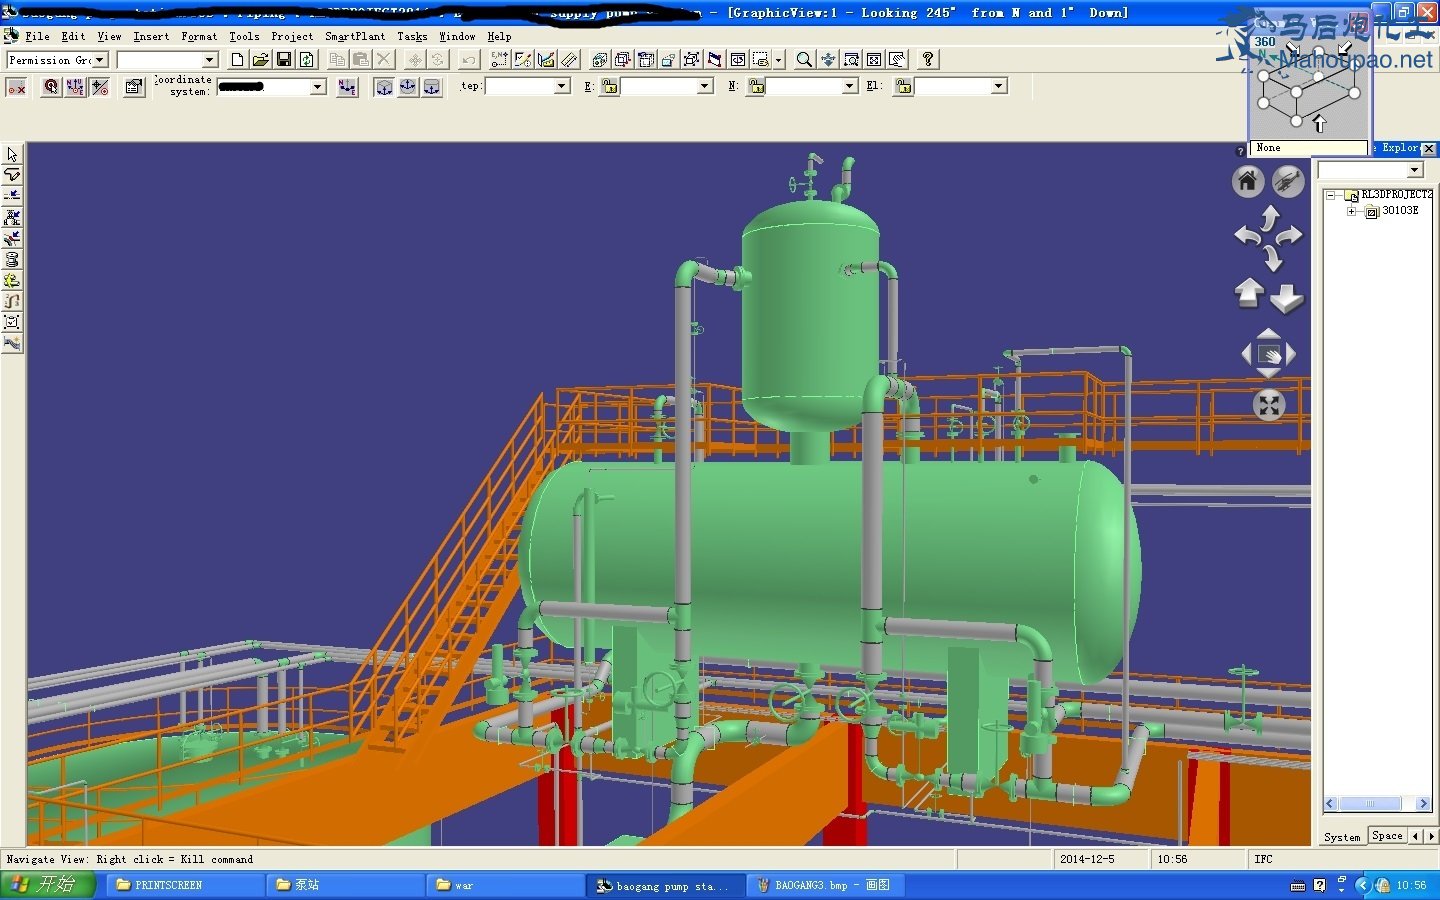Open the Coordinate system dropdown
Screen dimensions: 1440x900
tap(318, 87)
